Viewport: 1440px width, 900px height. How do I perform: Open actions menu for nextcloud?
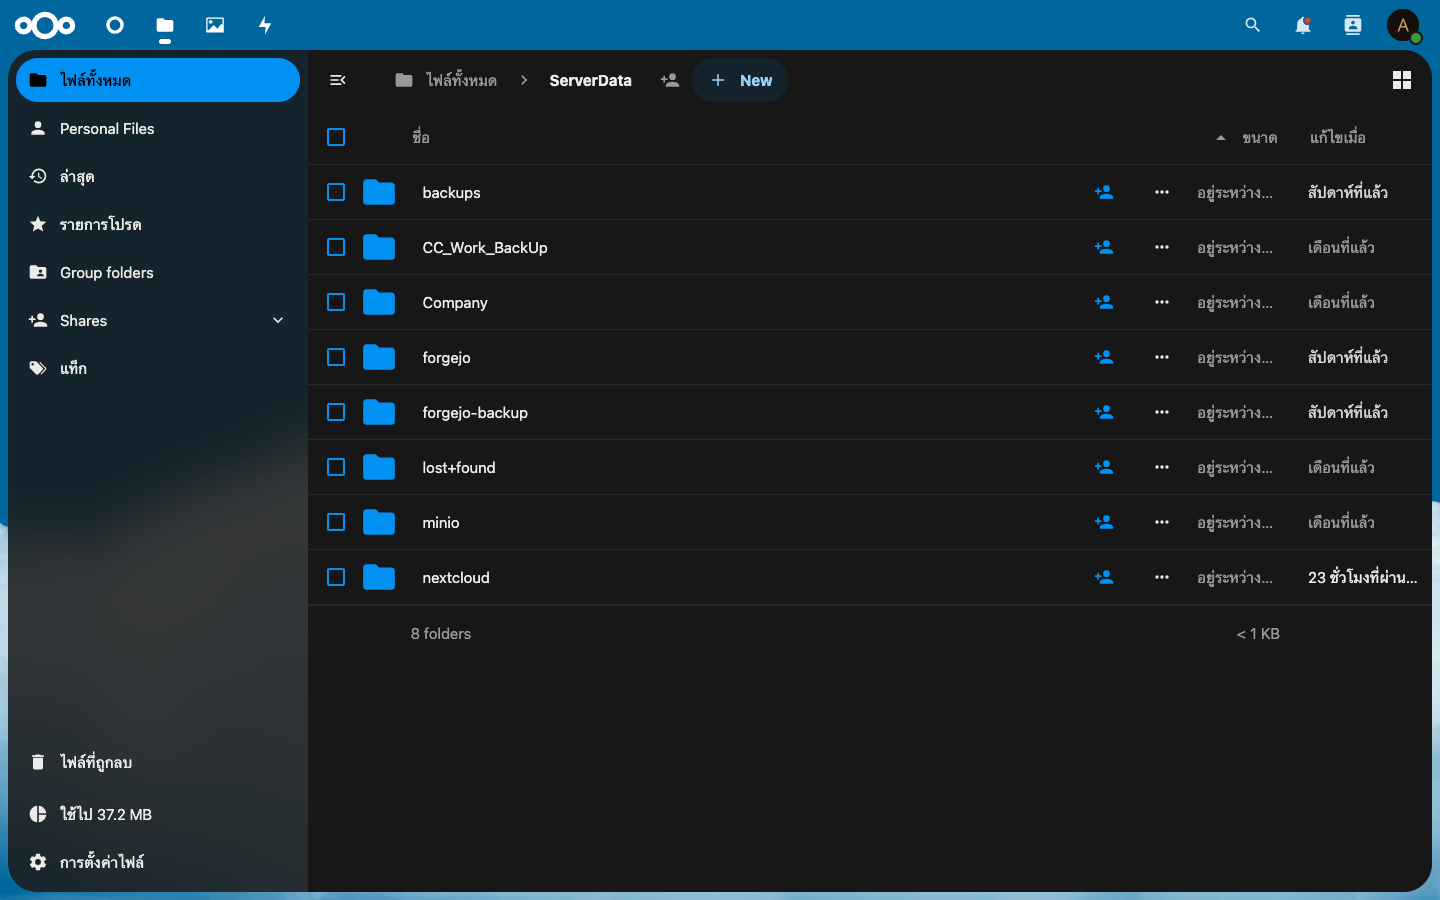click(x=1162, y=577)
